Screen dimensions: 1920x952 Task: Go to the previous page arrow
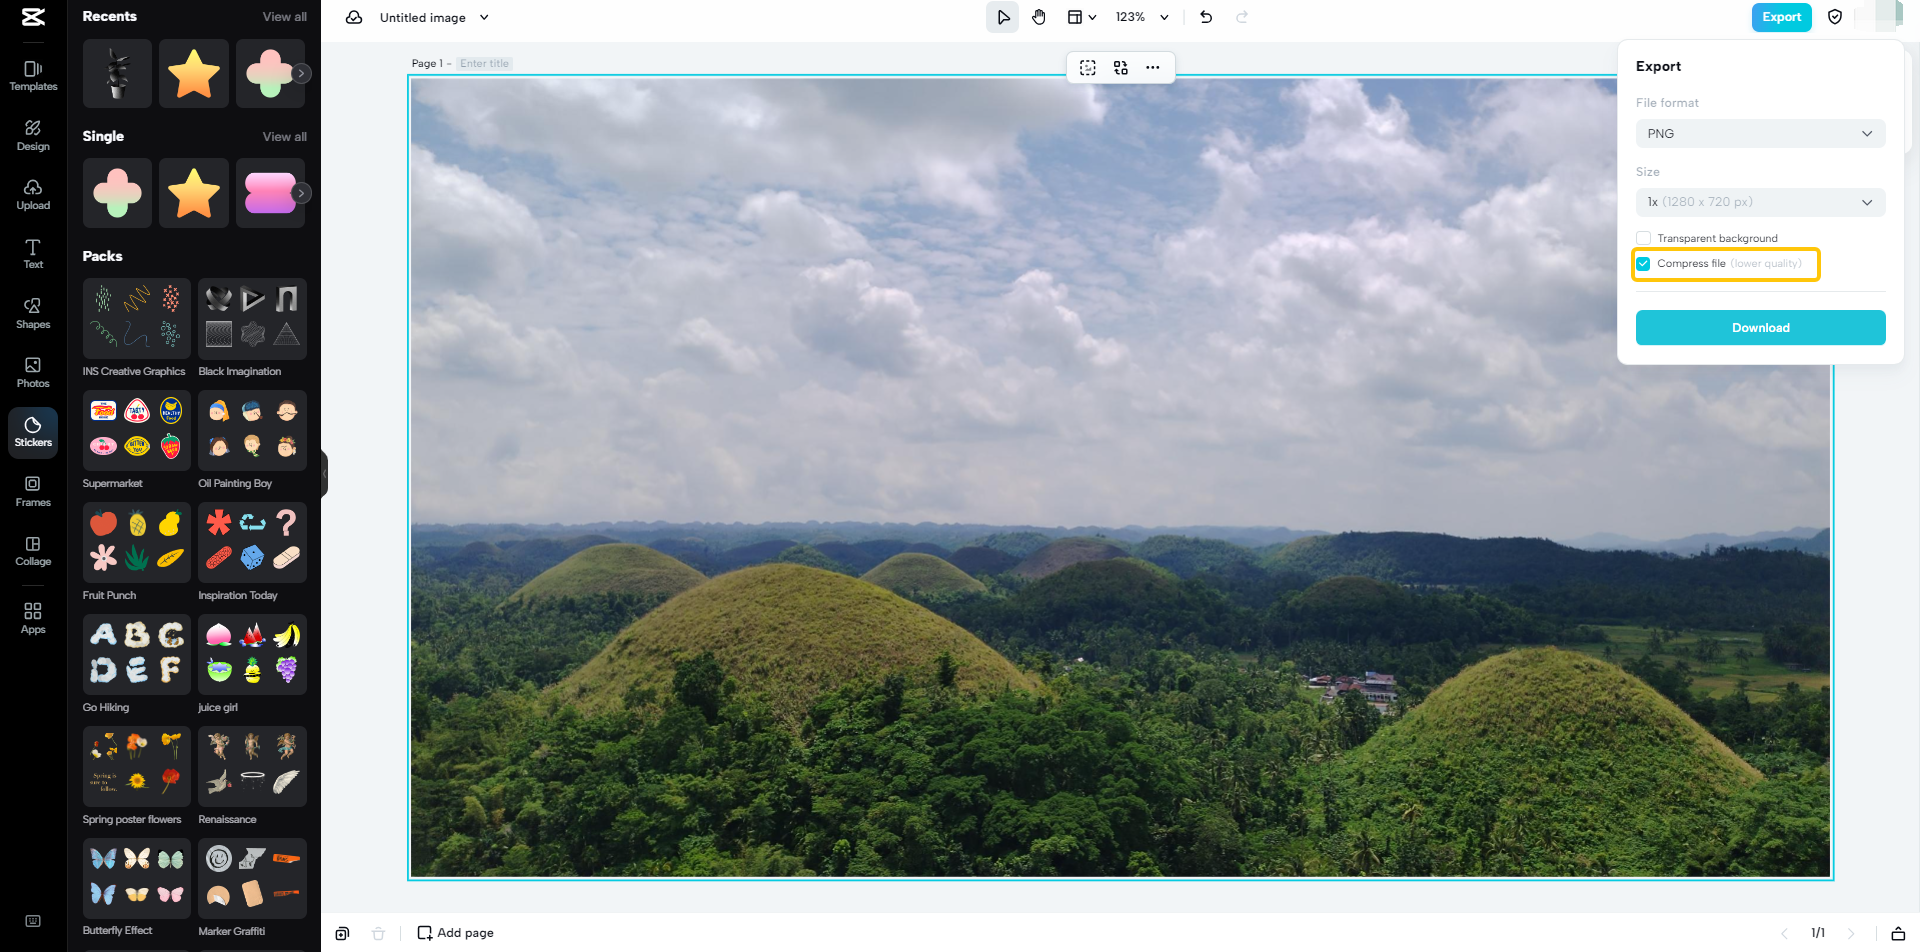(1784, 933)
